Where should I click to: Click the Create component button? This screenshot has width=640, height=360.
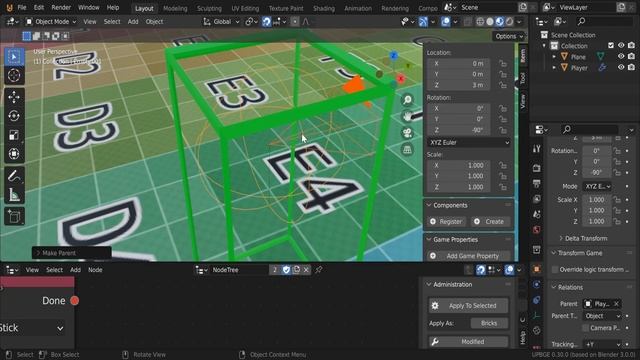pyautogui.click(x=490, y=222)
